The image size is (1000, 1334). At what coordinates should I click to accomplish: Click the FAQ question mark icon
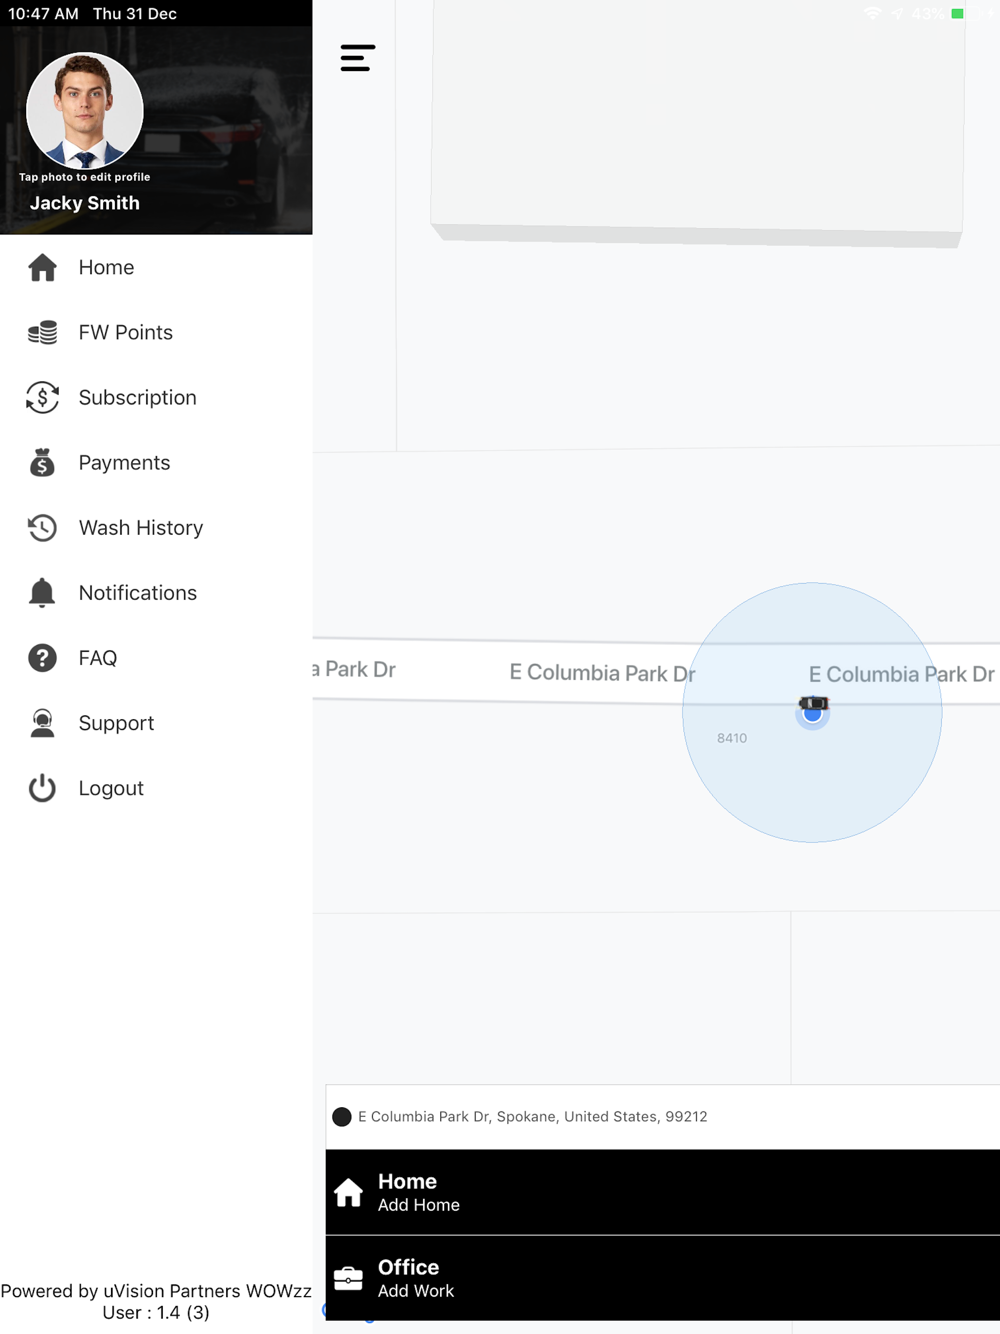pyautogui.click(x=42, y=658)
